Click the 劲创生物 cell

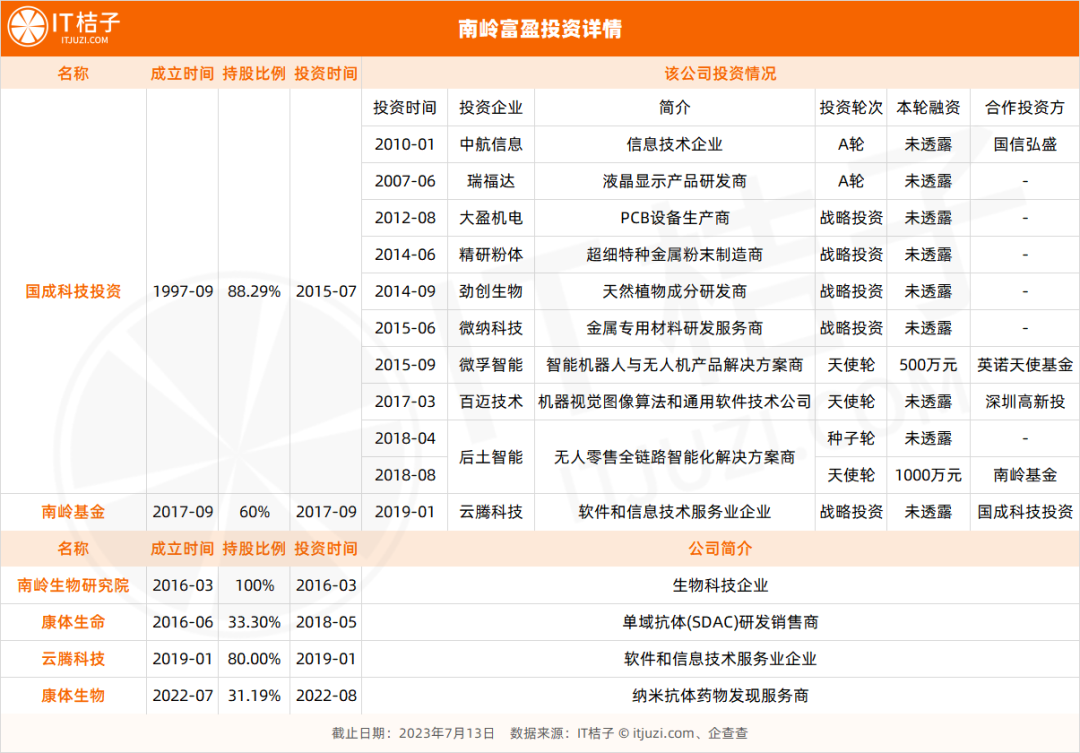(x=491, y=291)
